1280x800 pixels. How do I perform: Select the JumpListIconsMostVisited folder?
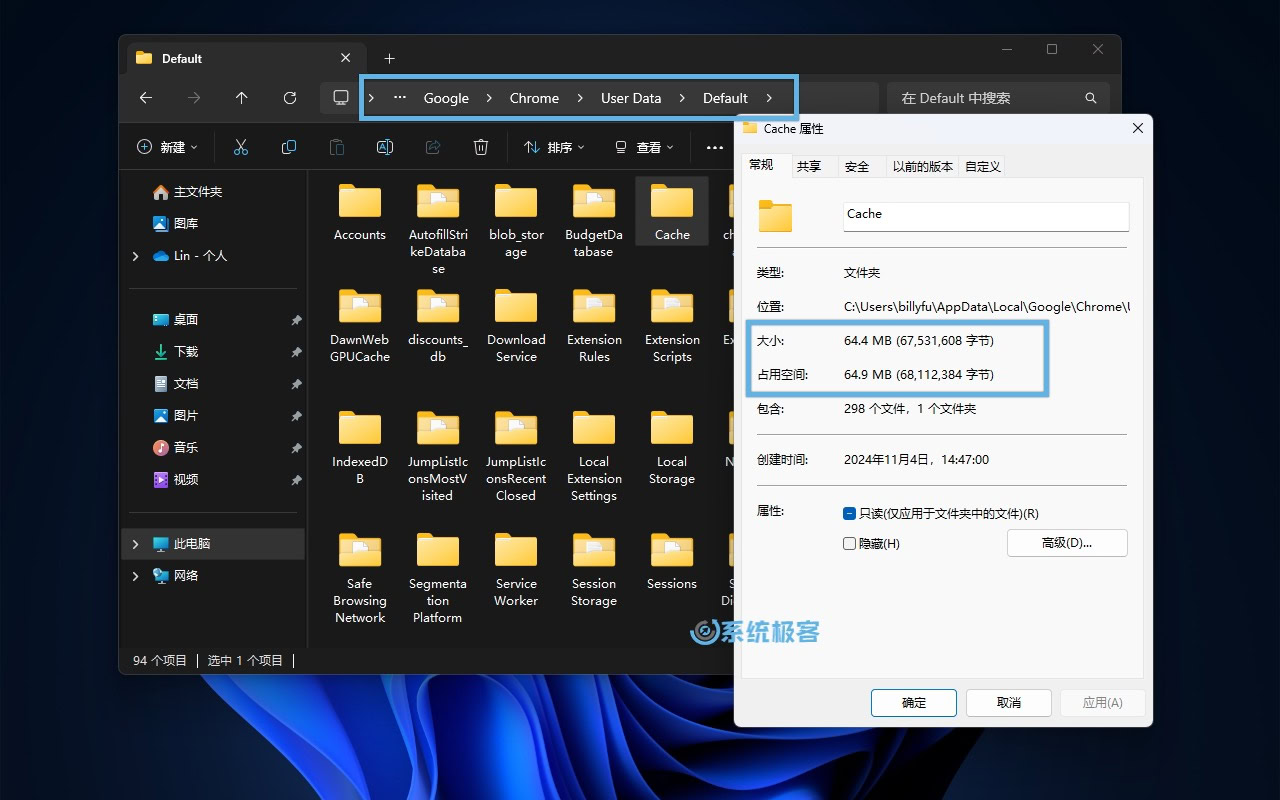[x=438, y=456]
